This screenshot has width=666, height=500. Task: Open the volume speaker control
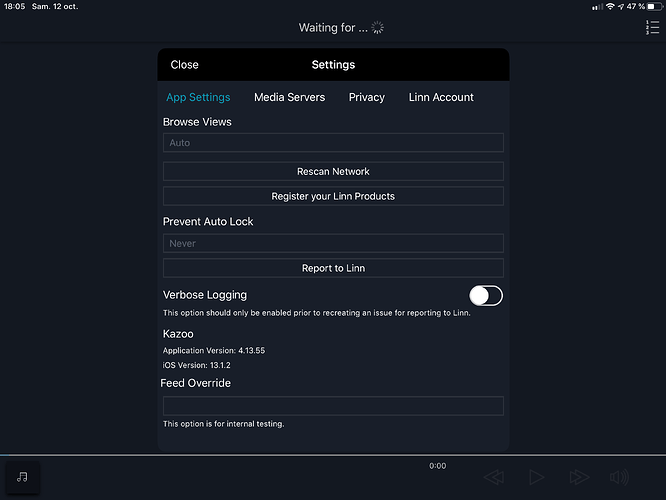coord(619,477)
